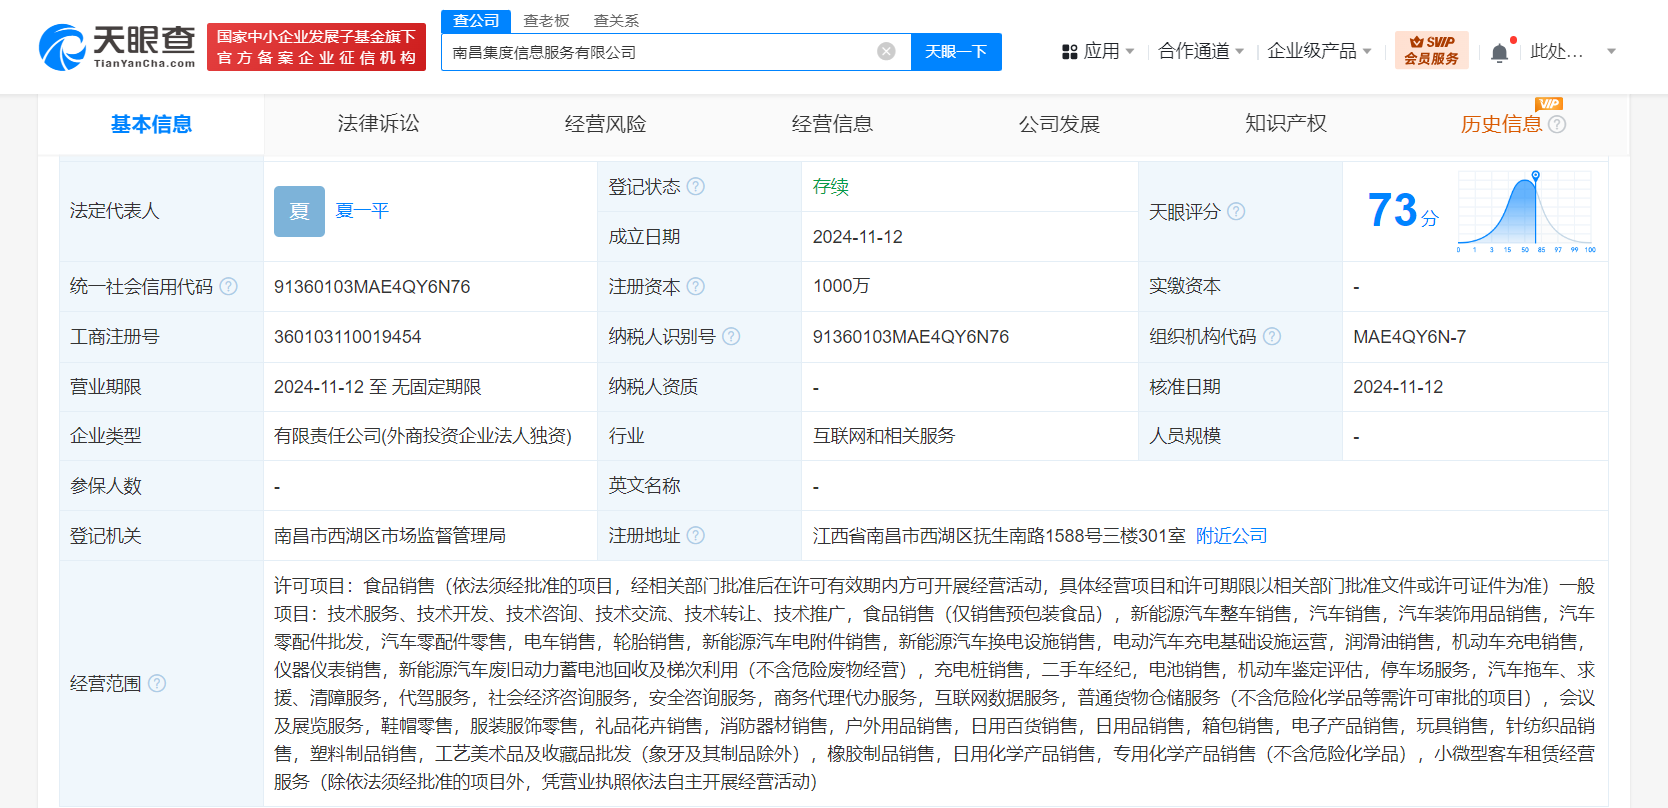
Task: Open the 附近公司 link
Action: click(x=1231, y=536)
